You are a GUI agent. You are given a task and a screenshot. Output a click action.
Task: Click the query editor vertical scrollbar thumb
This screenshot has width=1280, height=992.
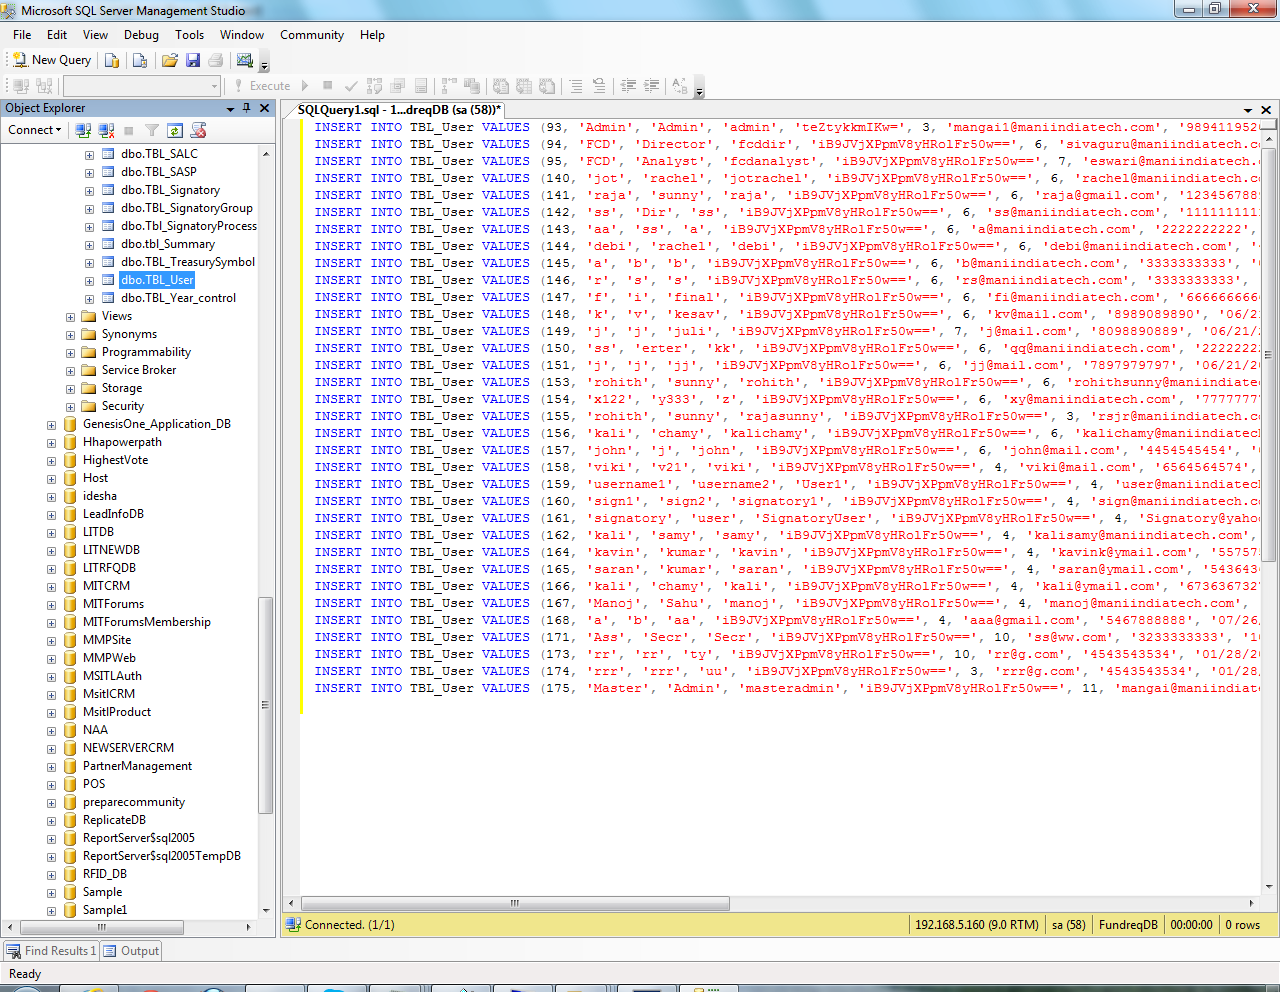[1269, 355]
